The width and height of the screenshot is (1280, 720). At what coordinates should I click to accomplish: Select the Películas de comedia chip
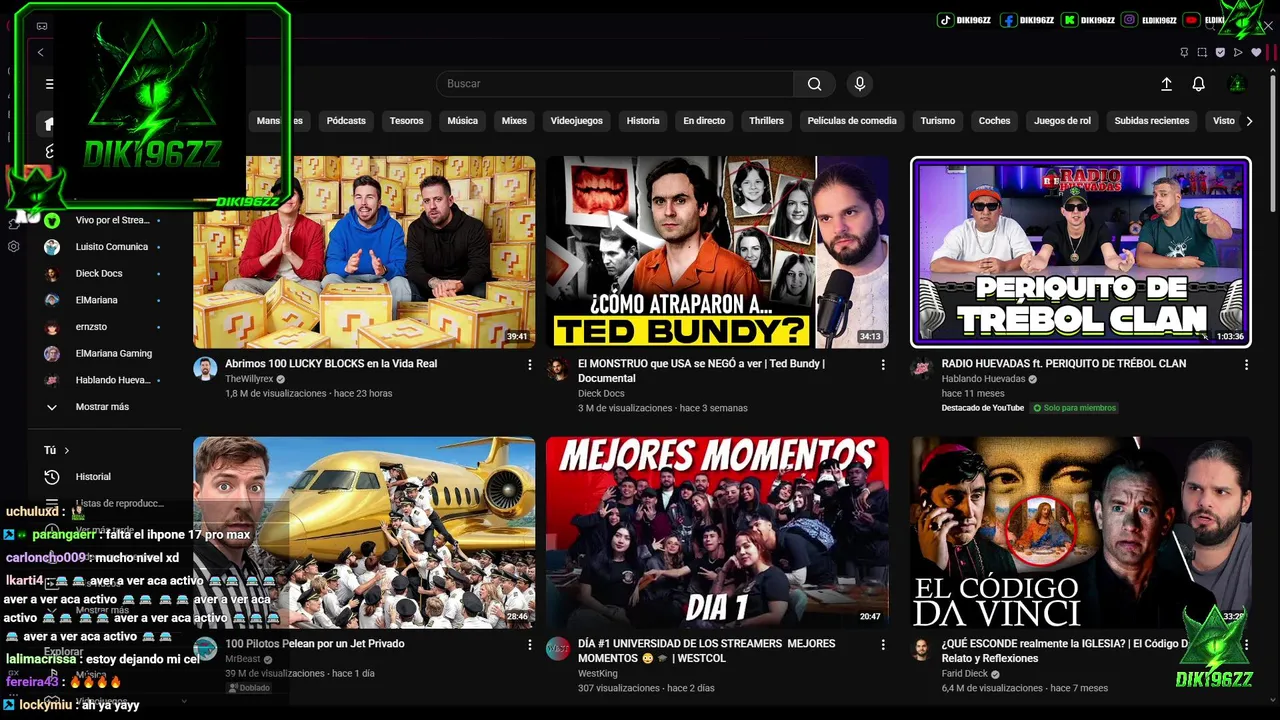pos(852,121)
